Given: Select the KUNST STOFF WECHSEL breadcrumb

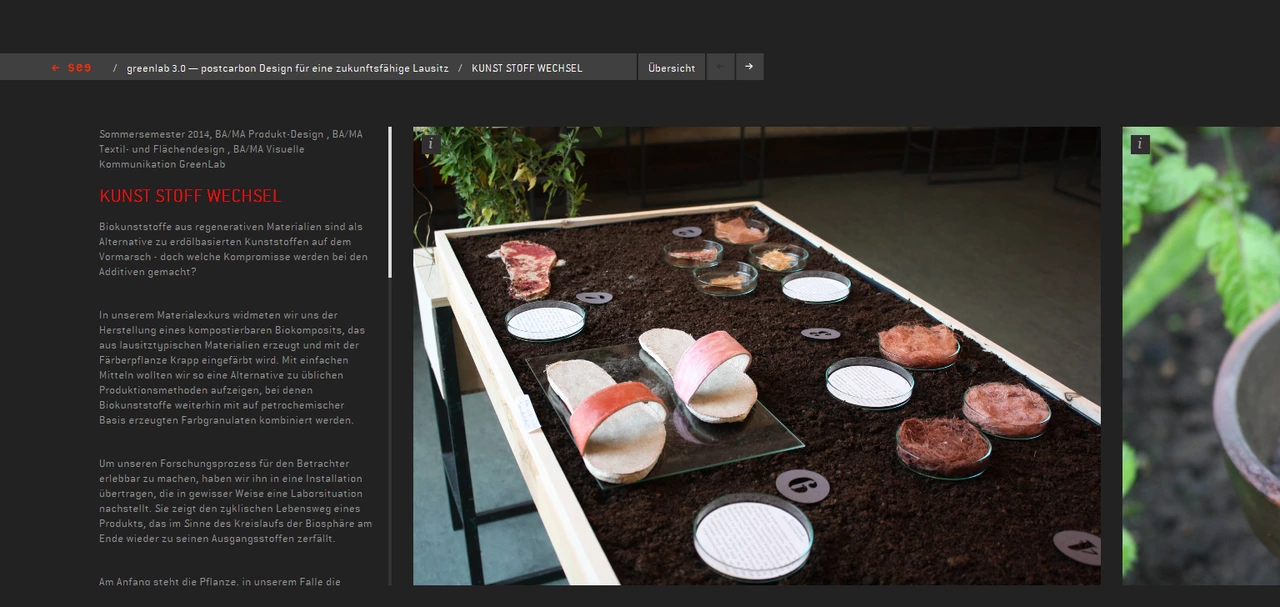Looking at the screenshot, I should [x=526, y=68].
